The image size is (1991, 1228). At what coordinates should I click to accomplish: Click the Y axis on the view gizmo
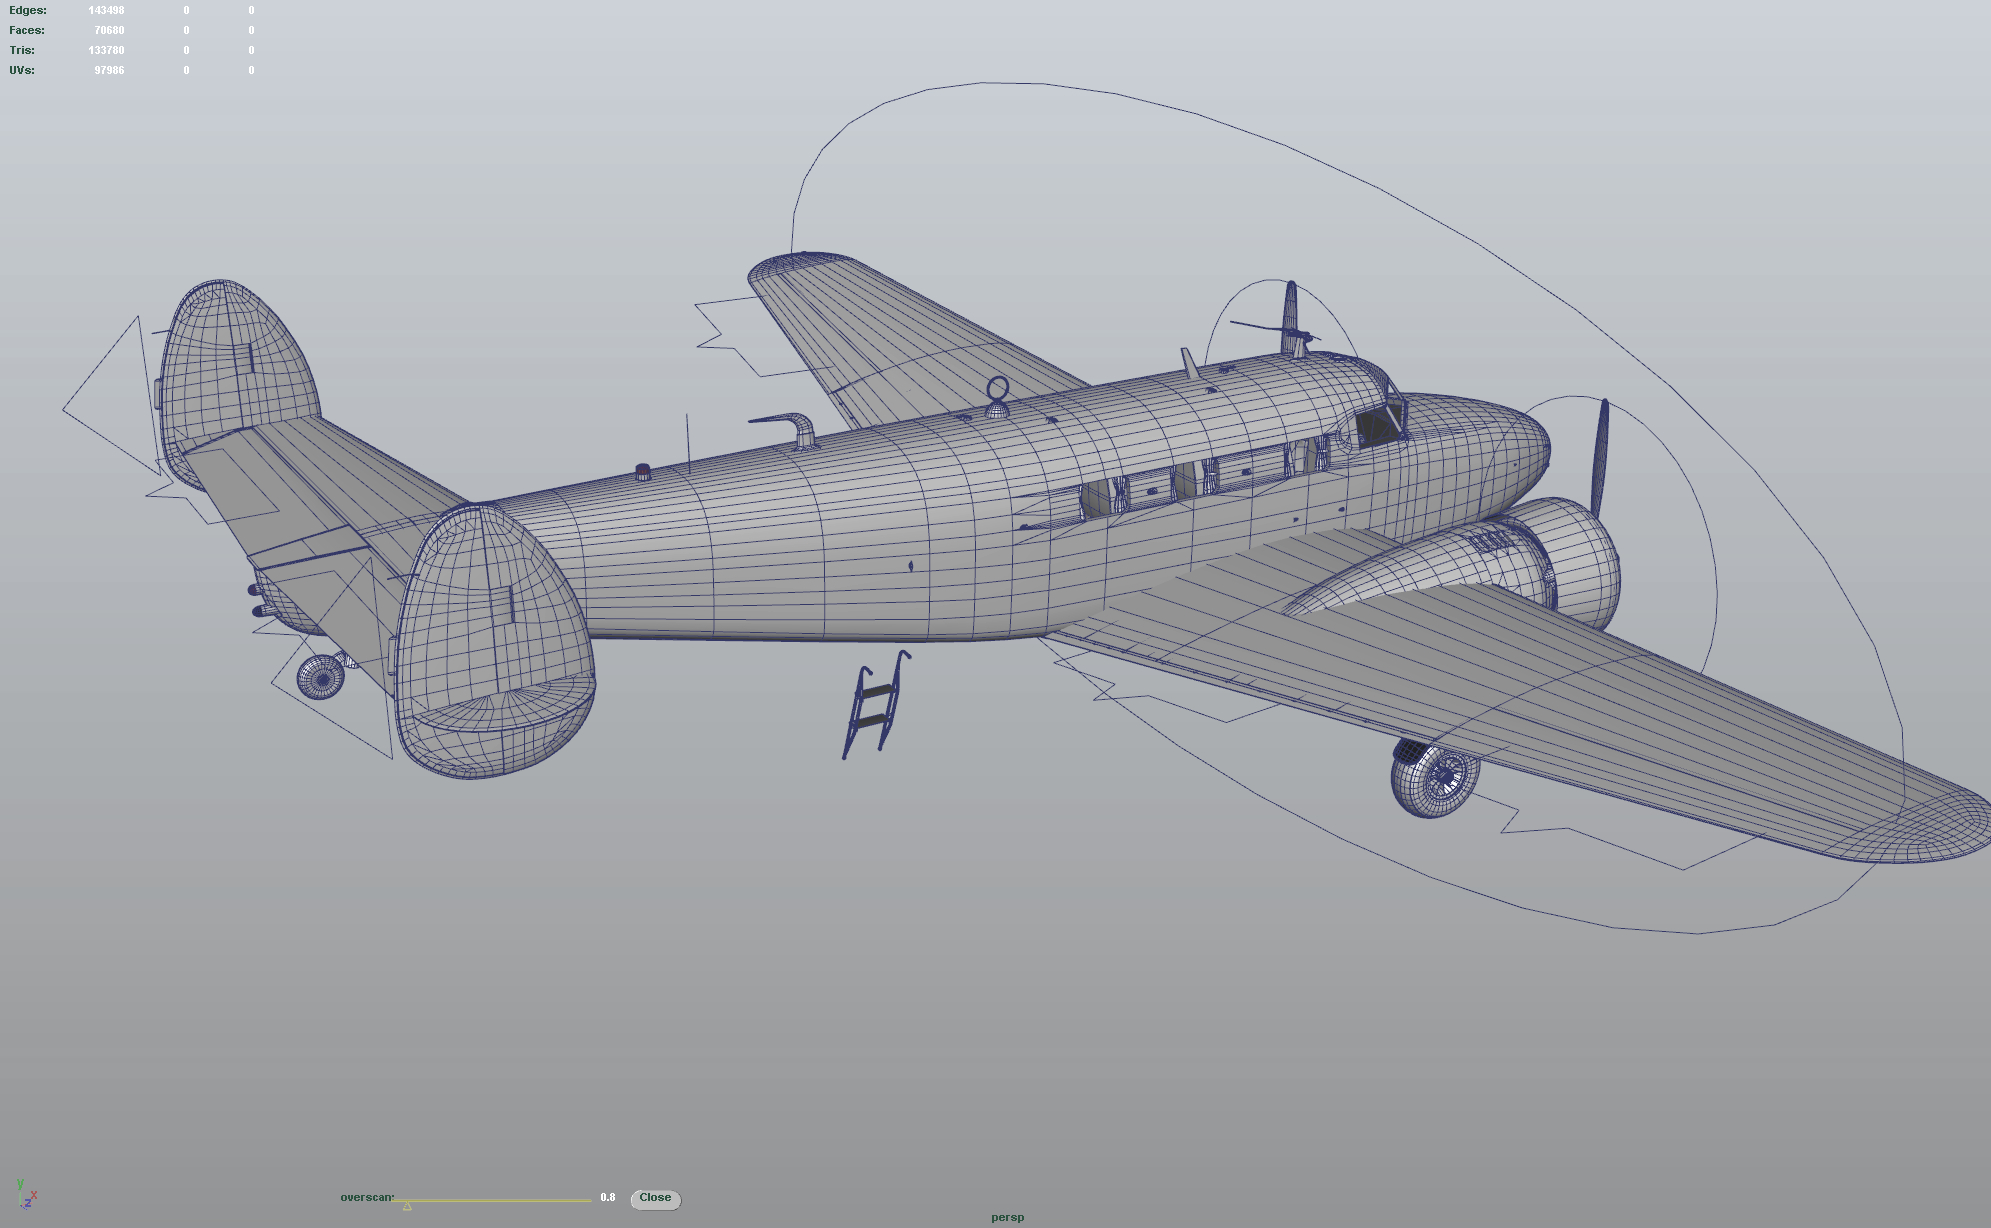[x=20, y=1185]
